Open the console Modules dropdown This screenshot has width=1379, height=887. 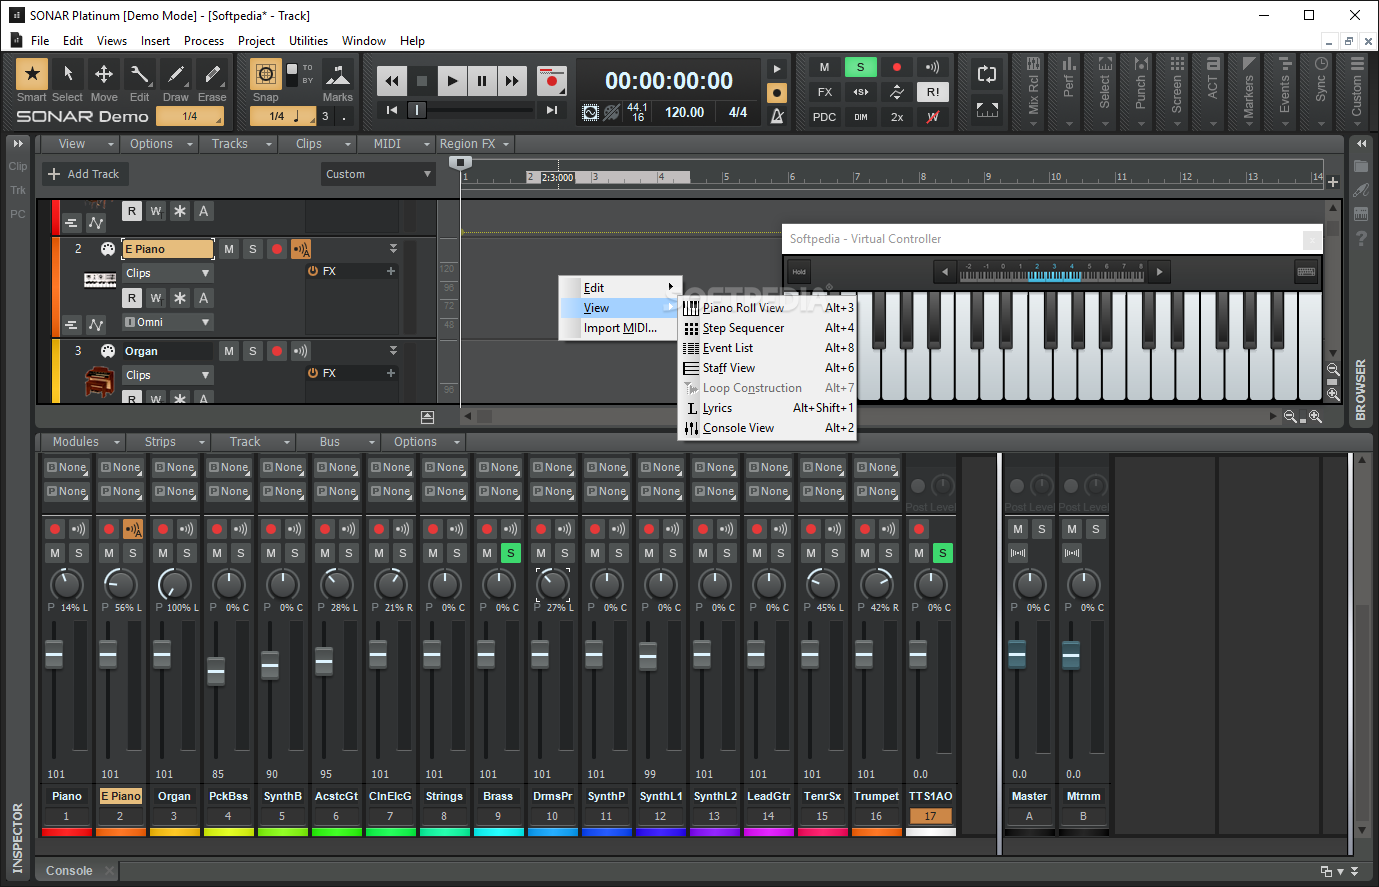[x=84, y=442]
